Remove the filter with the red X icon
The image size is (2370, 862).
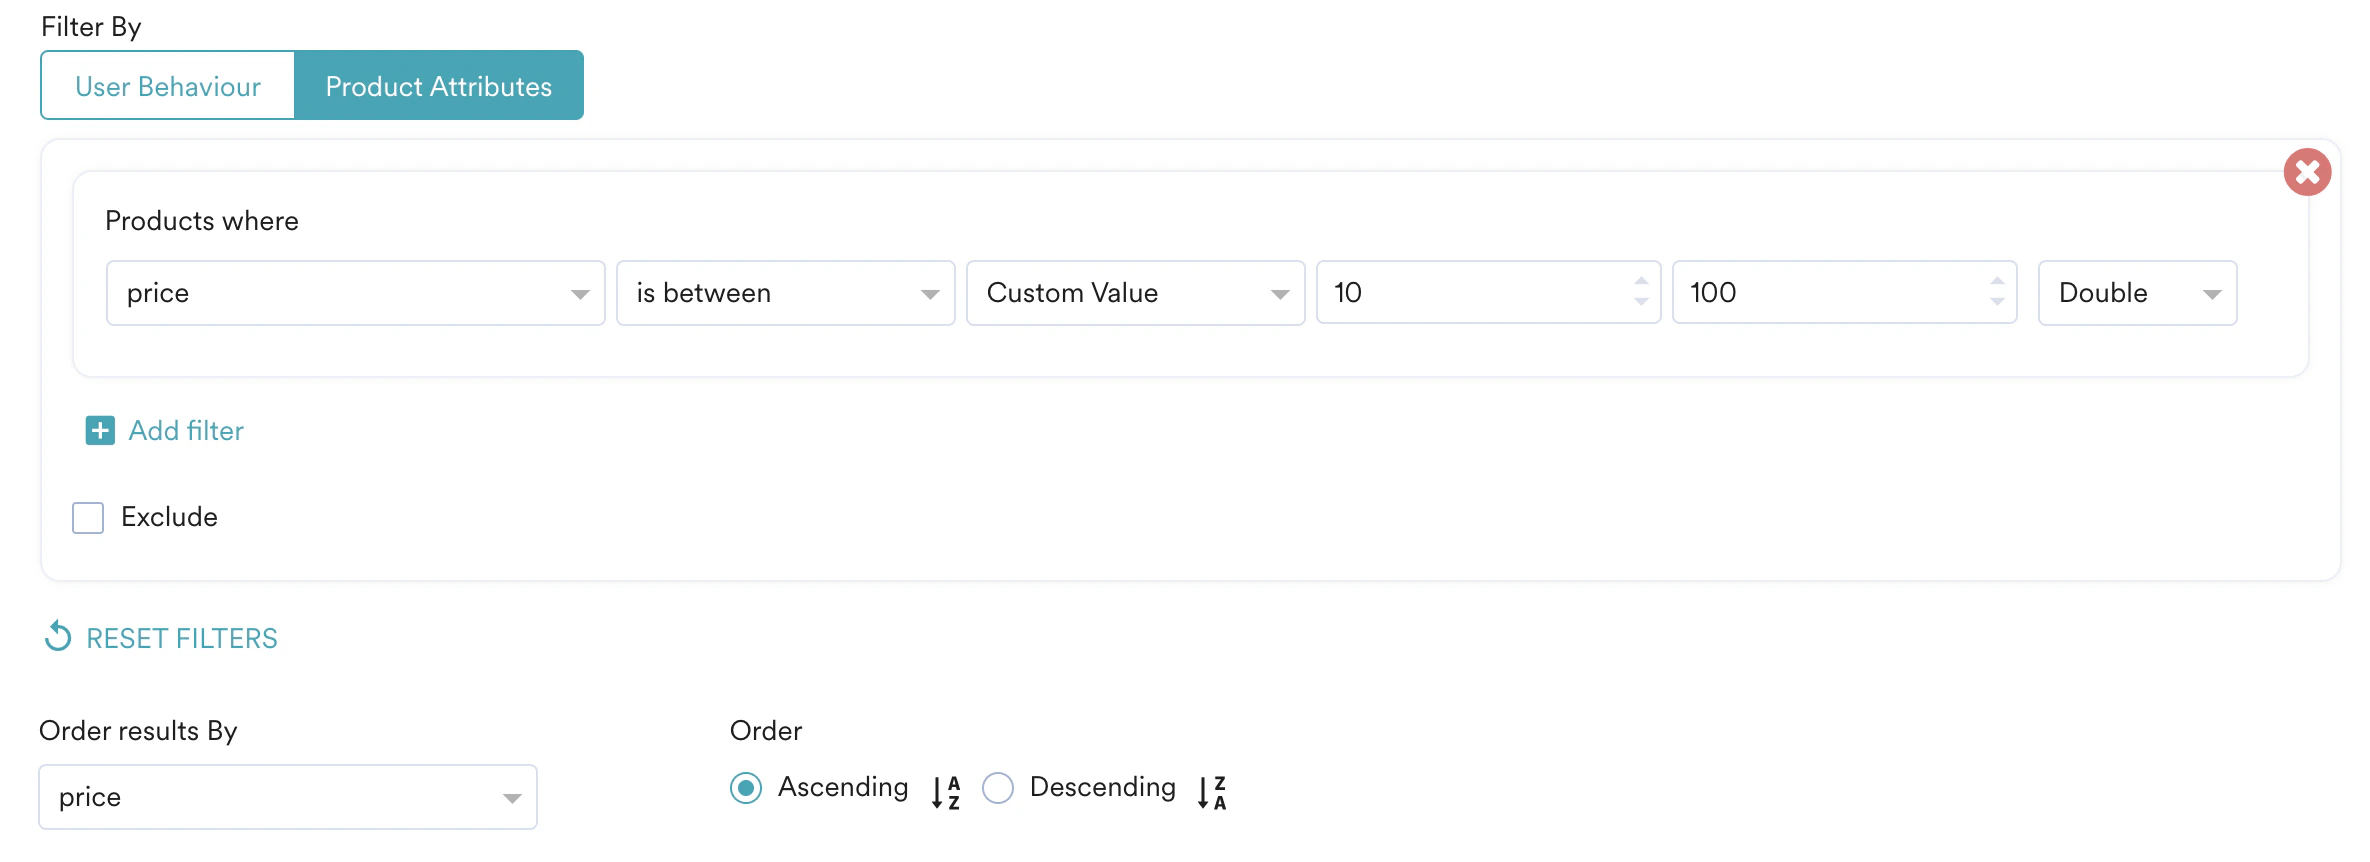coord(2307,172)
